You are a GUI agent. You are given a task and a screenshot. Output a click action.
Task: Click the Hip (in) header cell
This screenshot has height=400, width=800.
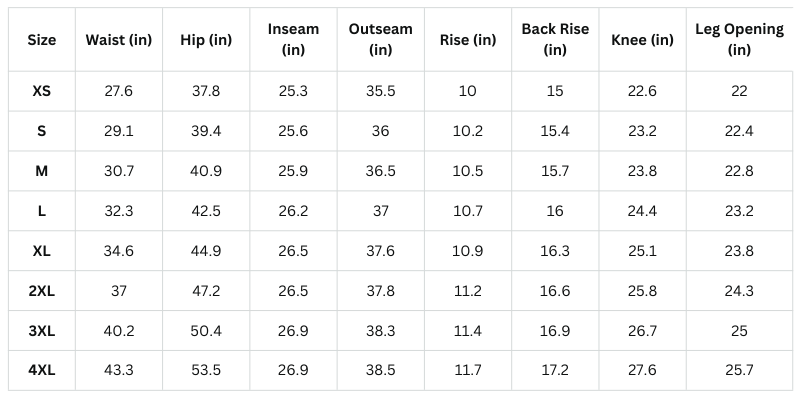pyautogui.click(x=206, y=40)
